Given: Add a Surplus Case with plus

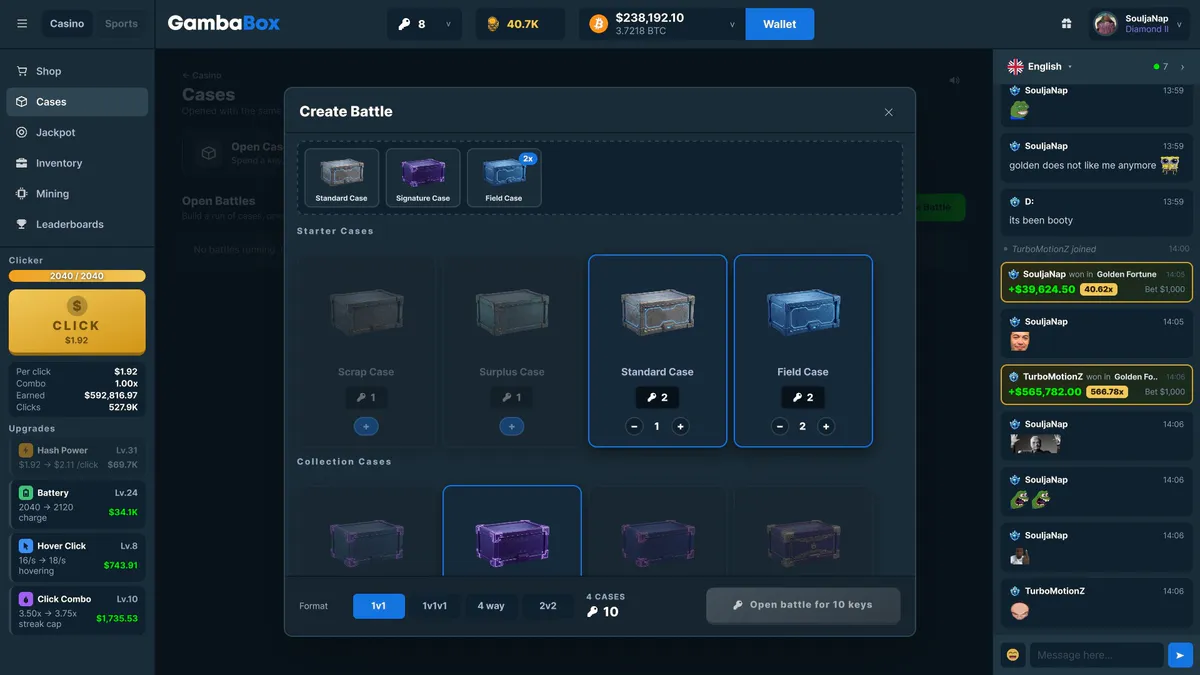Looking at the screenshot, I should coord(511,427).
